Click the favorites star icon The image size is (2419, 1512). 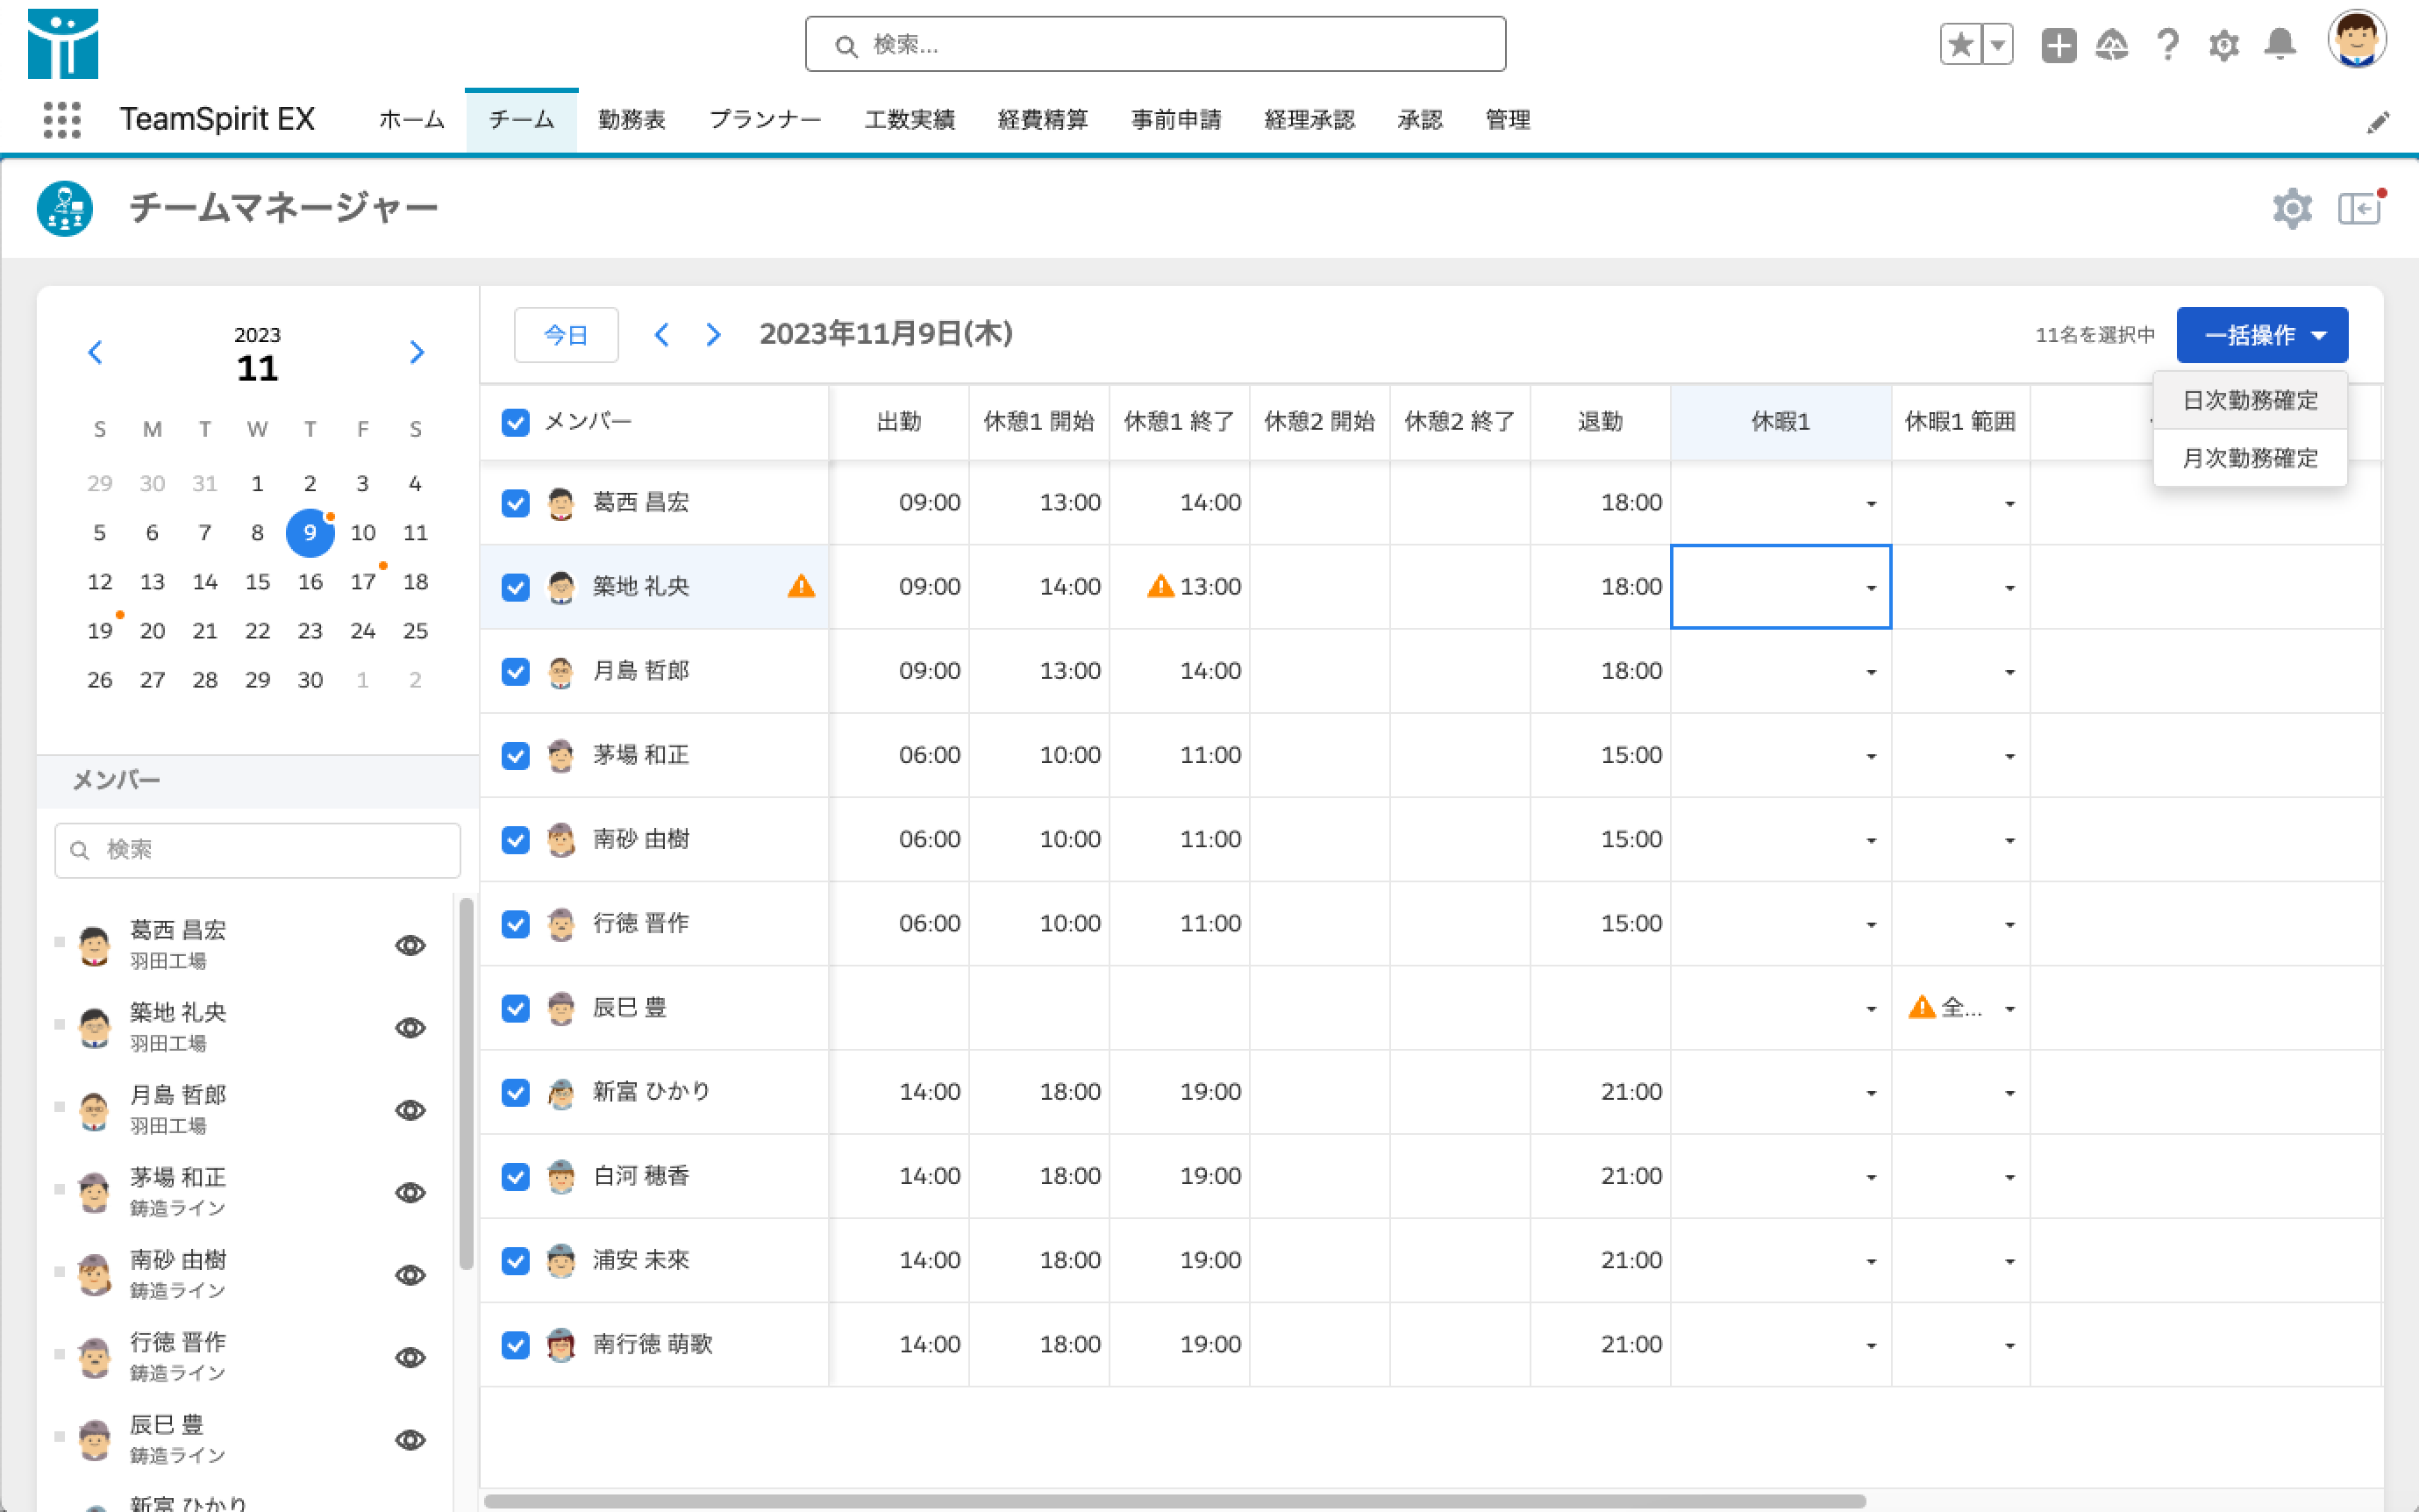coord(1960,45)
